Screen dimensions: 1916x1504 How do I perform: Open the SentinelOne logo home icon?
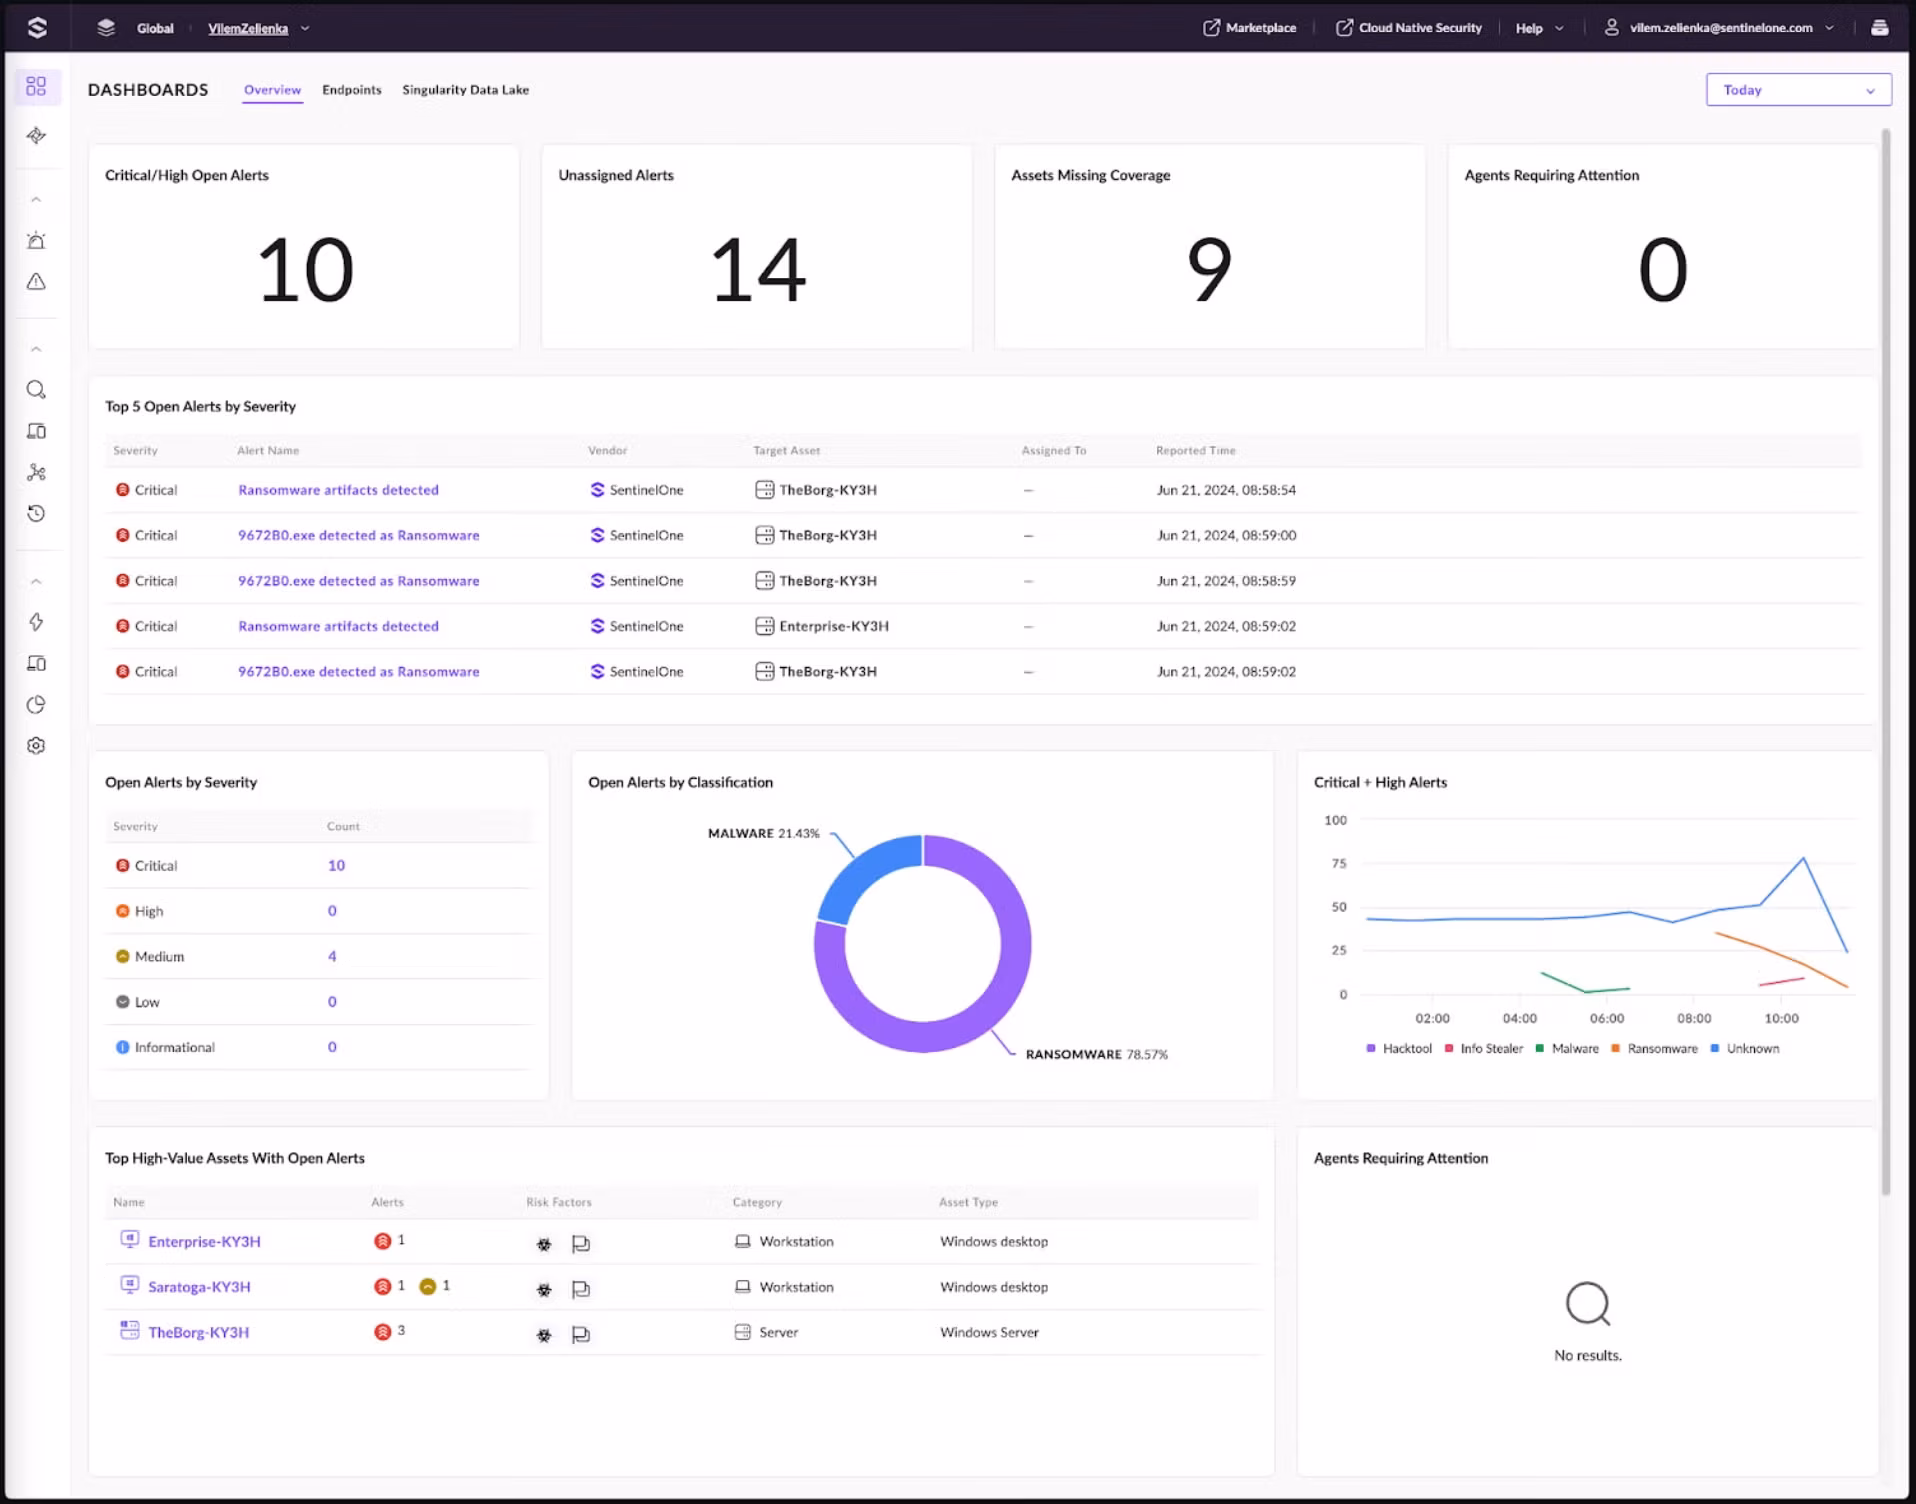[x=37, y=27]
